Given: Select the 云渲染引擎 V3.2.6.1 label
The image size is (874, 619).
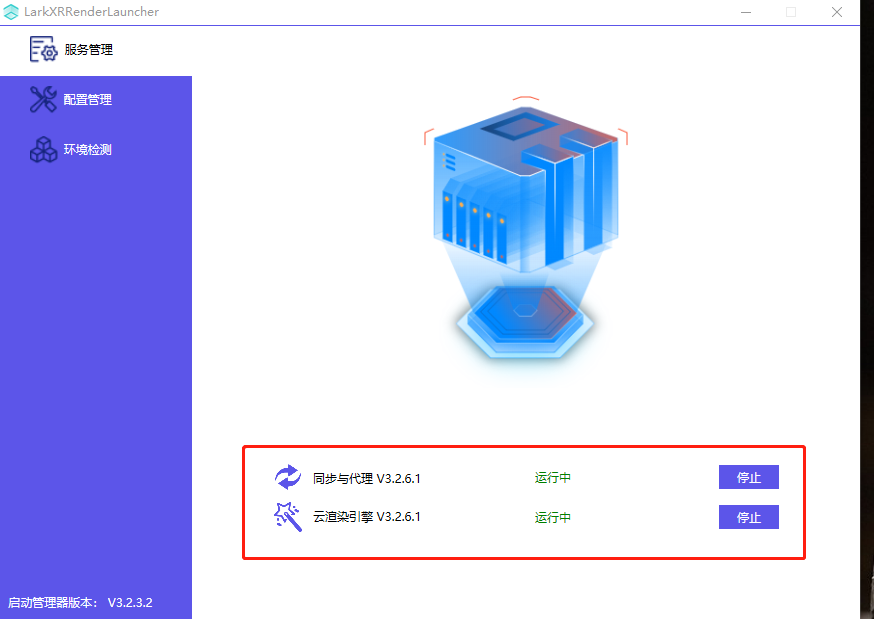Looking at the screenshot, I should point(366,517).
